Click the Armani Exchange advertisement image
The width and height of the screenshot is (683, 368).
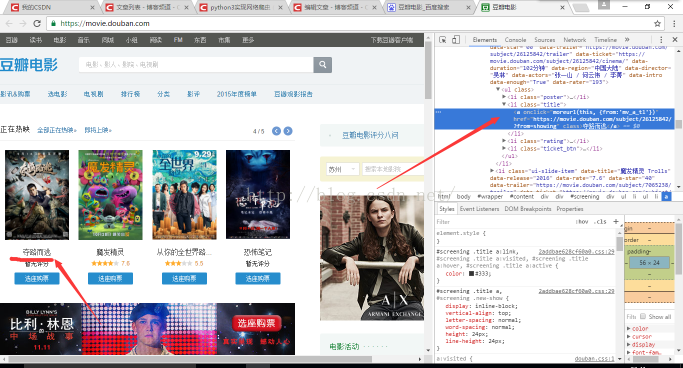(x=372, y=258)
